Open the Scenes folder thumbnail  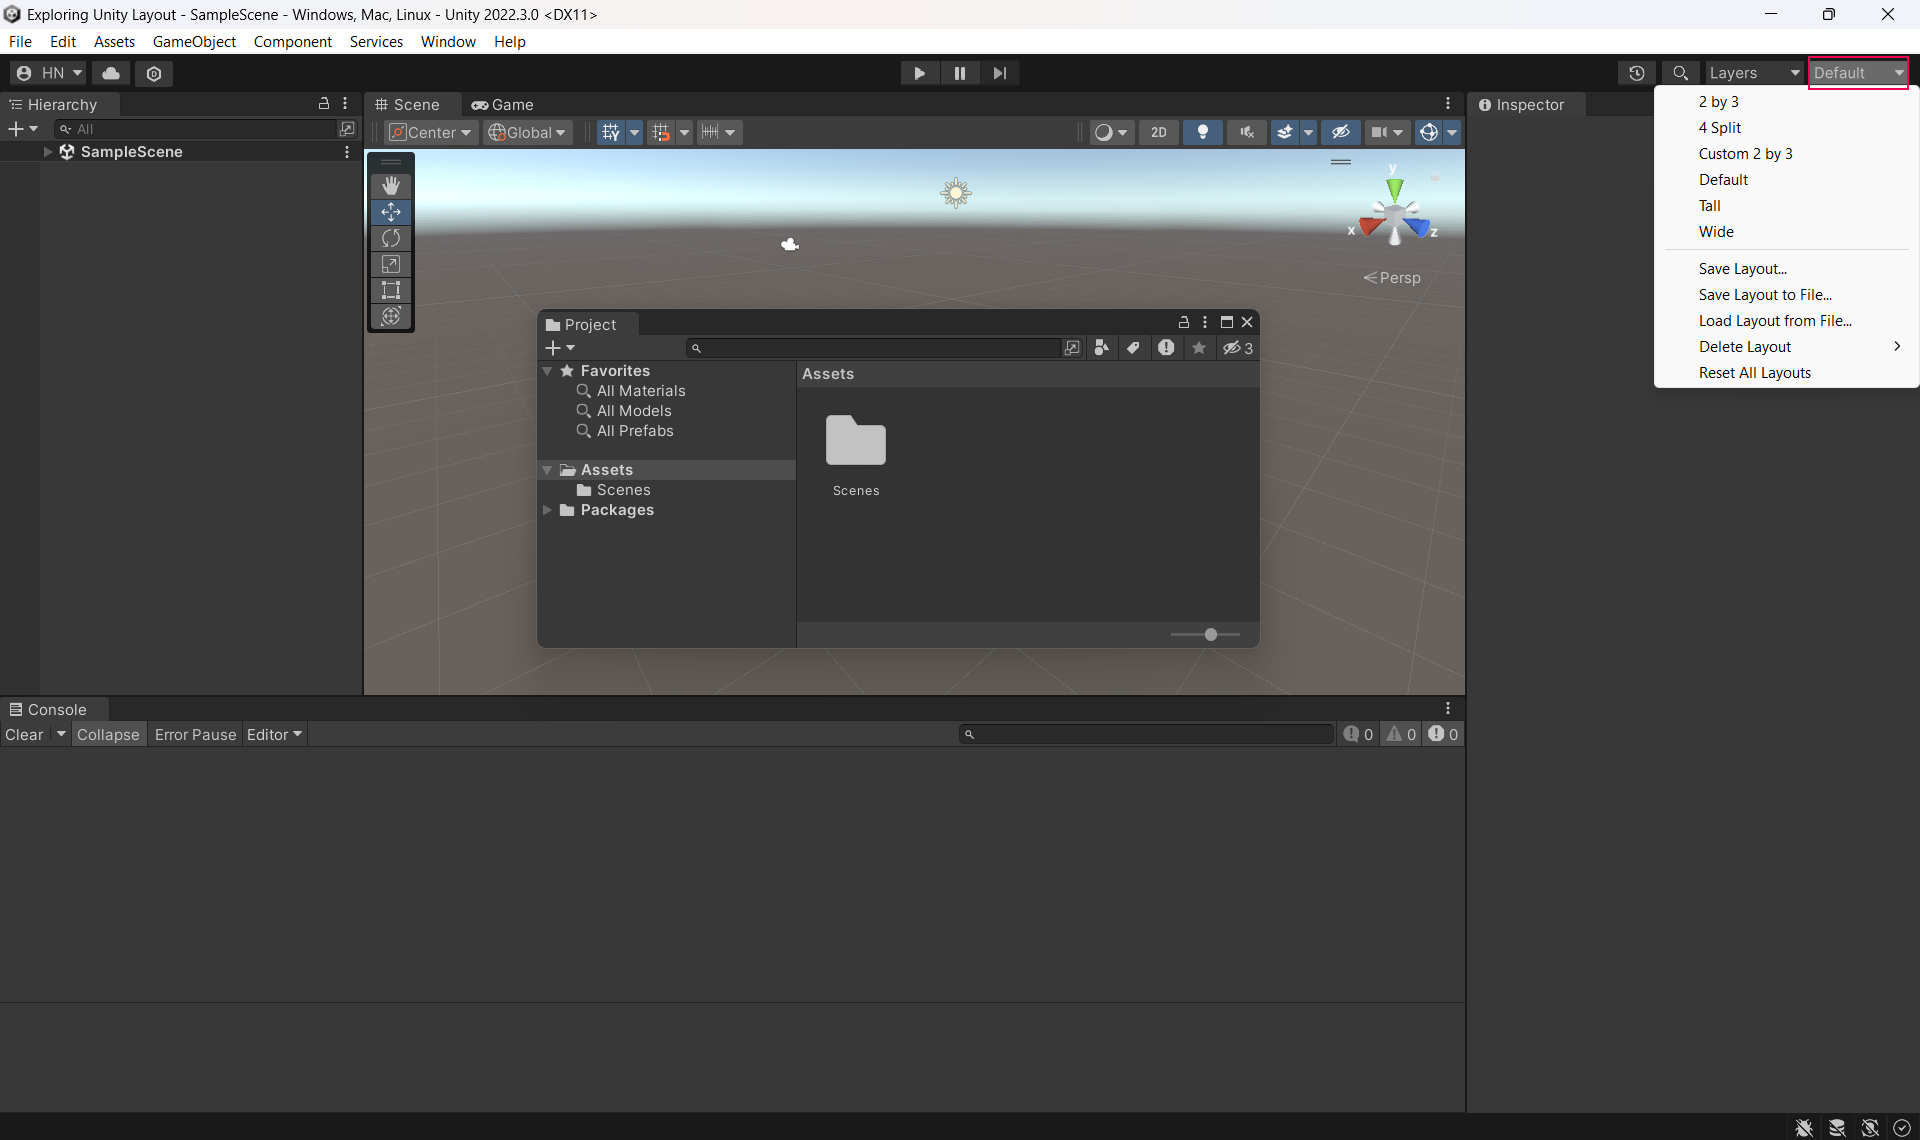[856, 442]
